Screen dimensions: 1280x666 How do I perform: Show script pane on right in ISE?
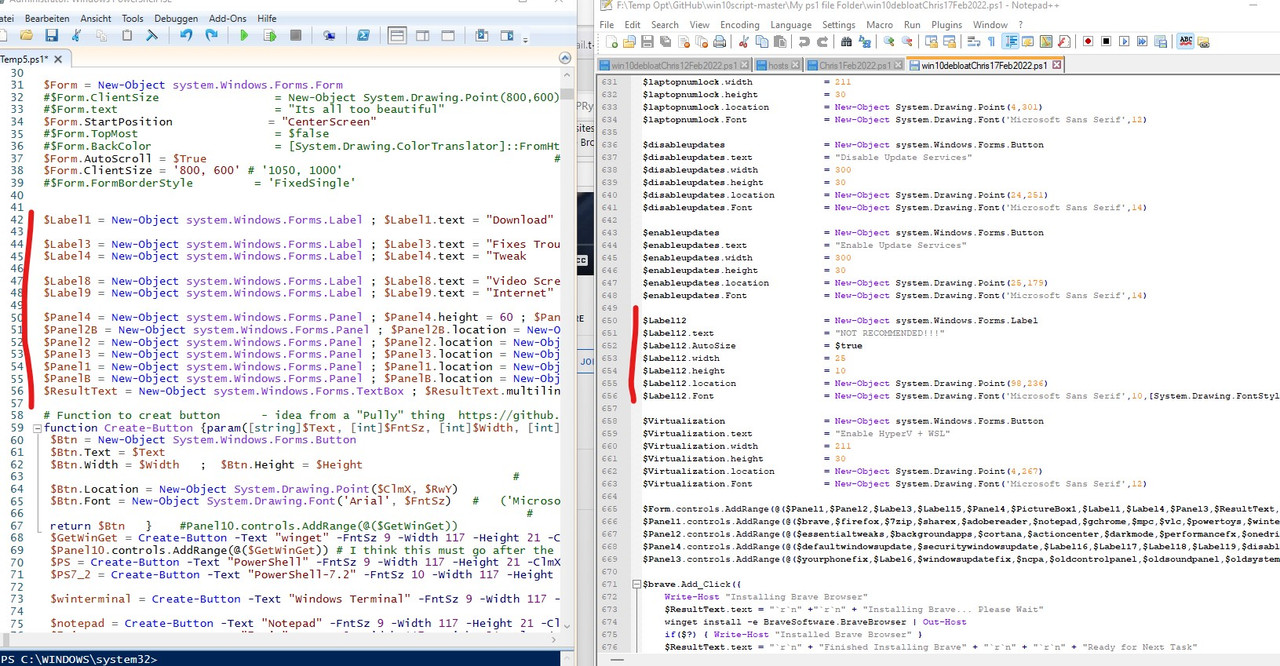tap(422, 35)
